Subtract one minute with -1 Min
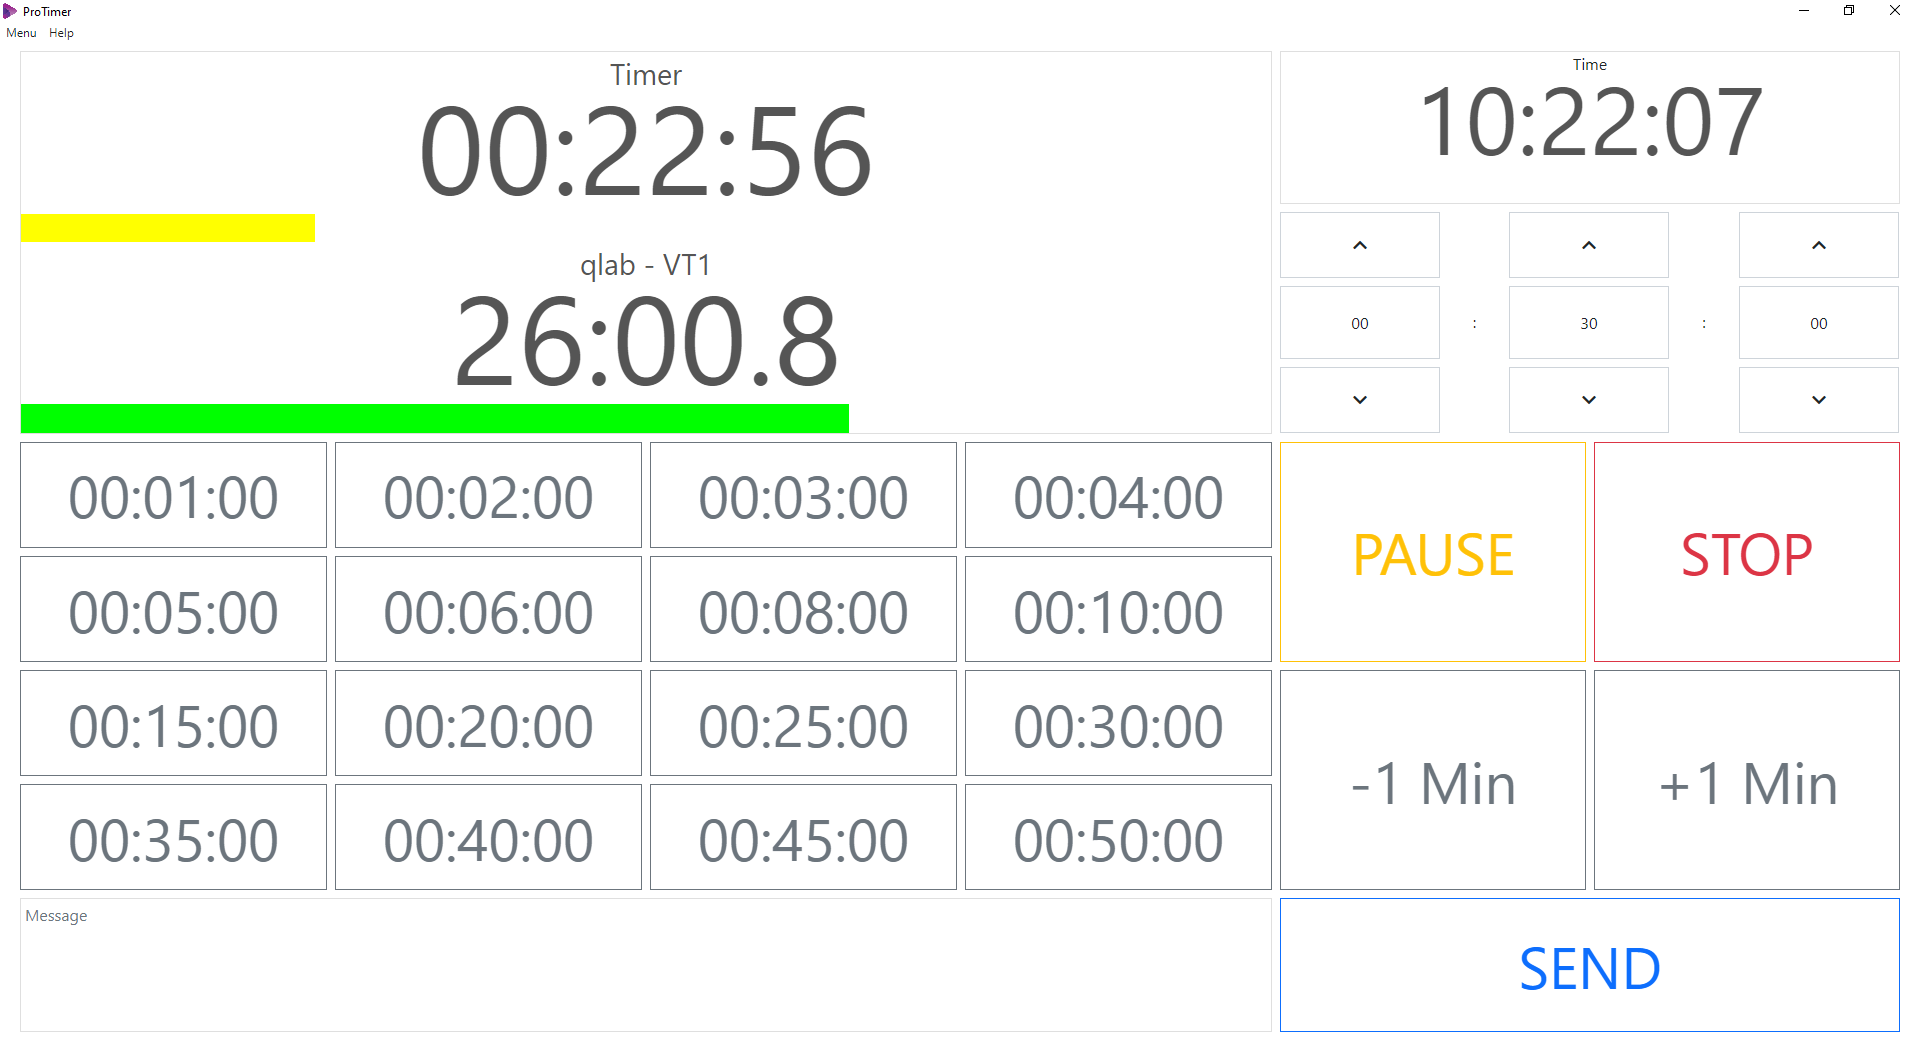Image resolution: width=1920 pixels, height=1038 pixels. (1432, 780)
